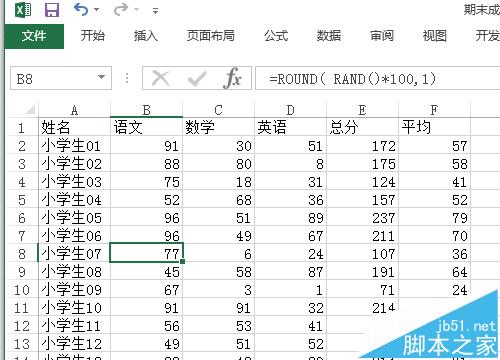Select column C header
The height and width of the screenshot is (360, 500).
click(218, 110)
